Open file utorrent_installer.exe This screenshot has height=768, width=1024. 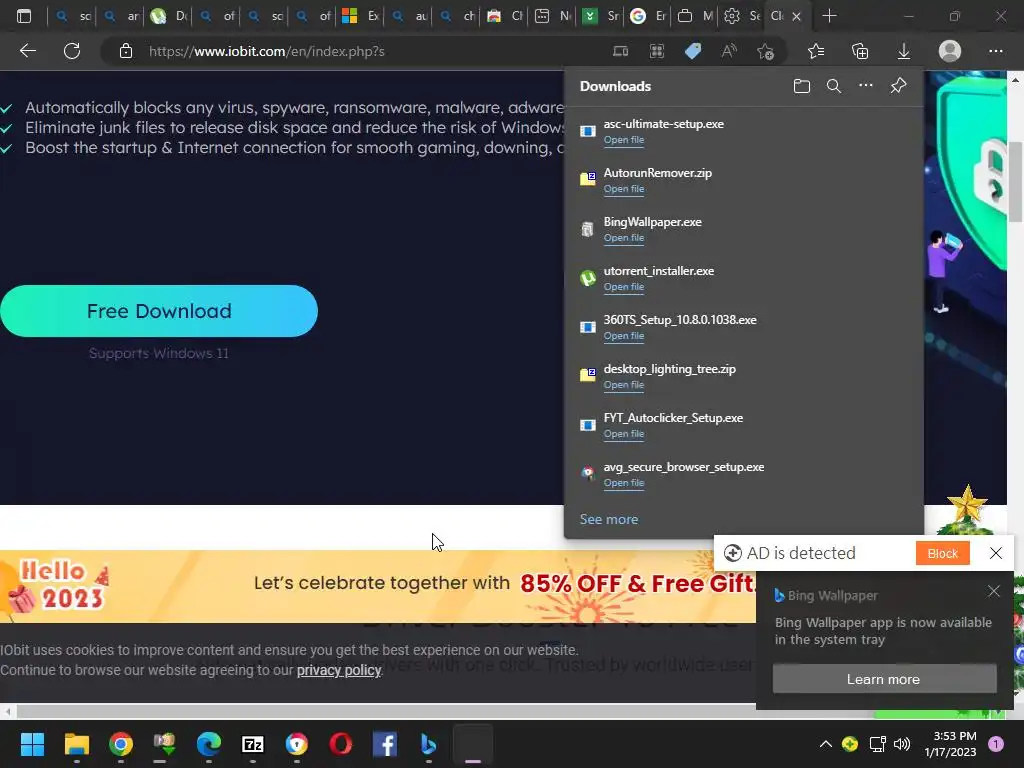(x=624, y=287)
